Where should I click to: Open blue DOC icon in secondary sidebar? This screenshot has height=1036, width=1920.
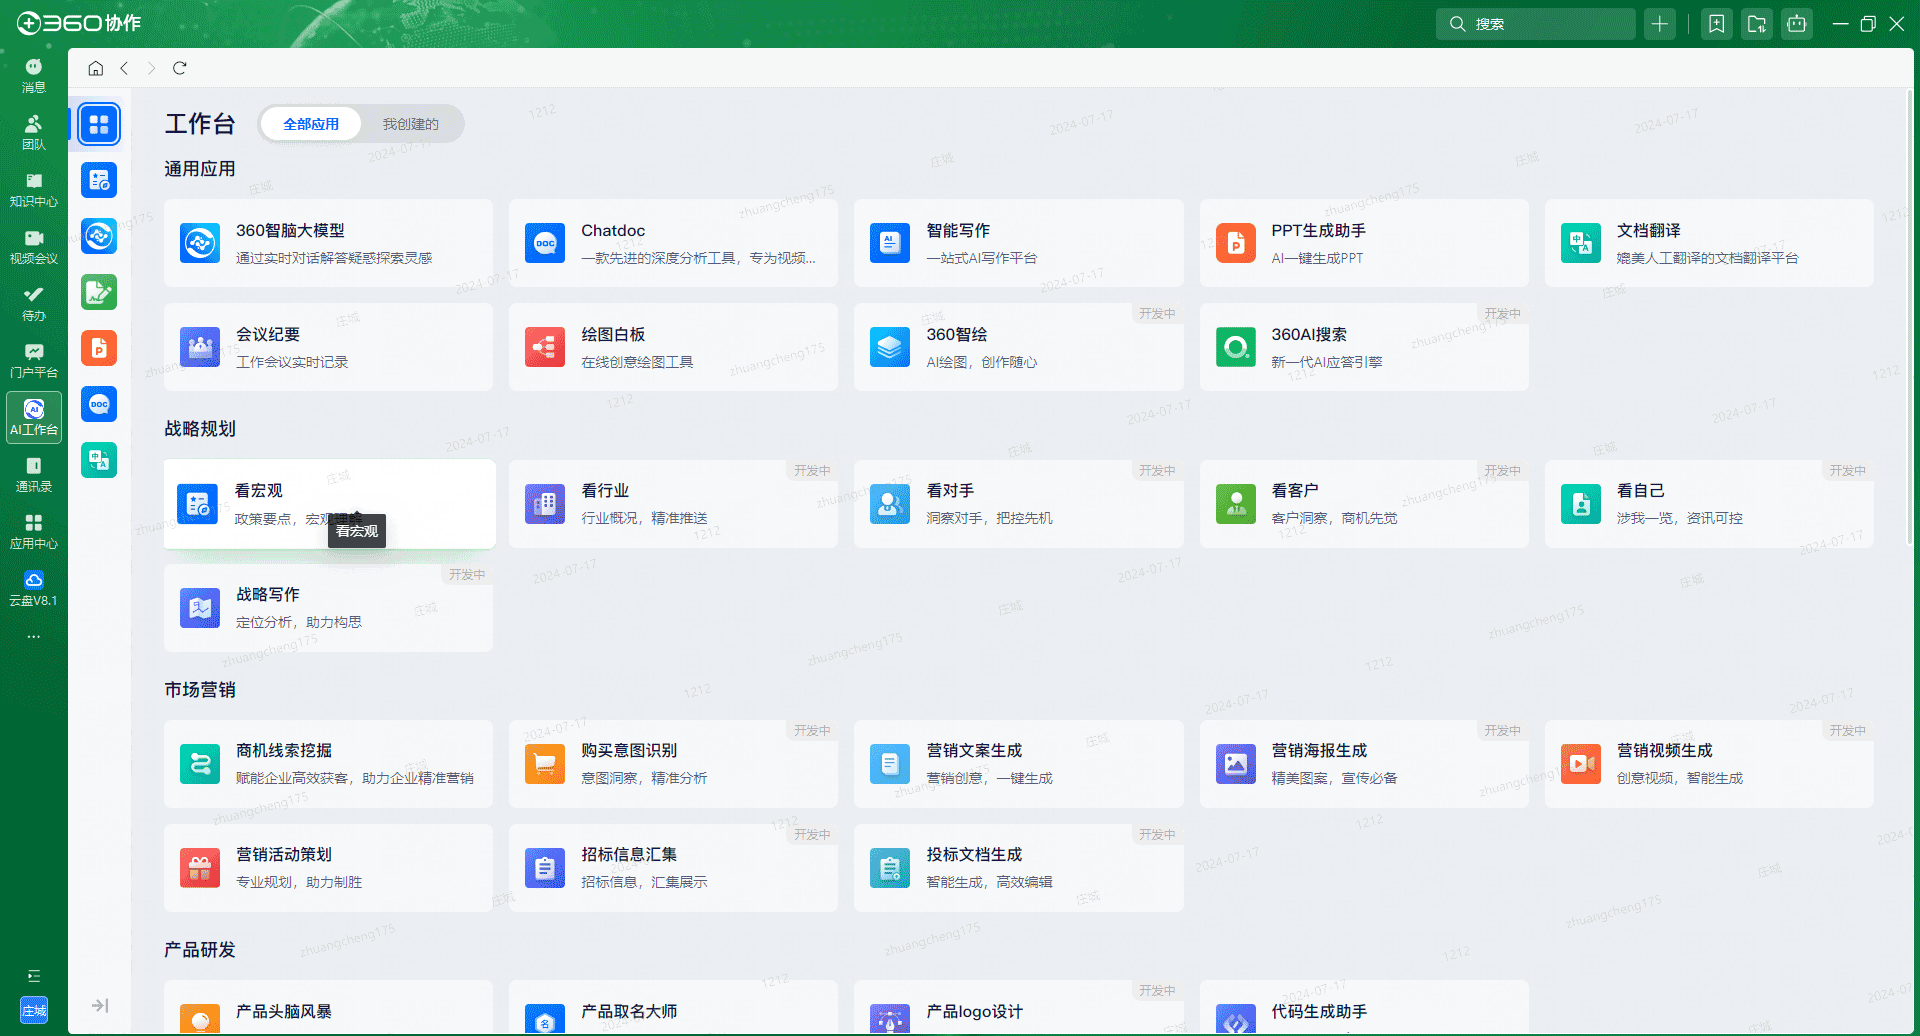99,405
